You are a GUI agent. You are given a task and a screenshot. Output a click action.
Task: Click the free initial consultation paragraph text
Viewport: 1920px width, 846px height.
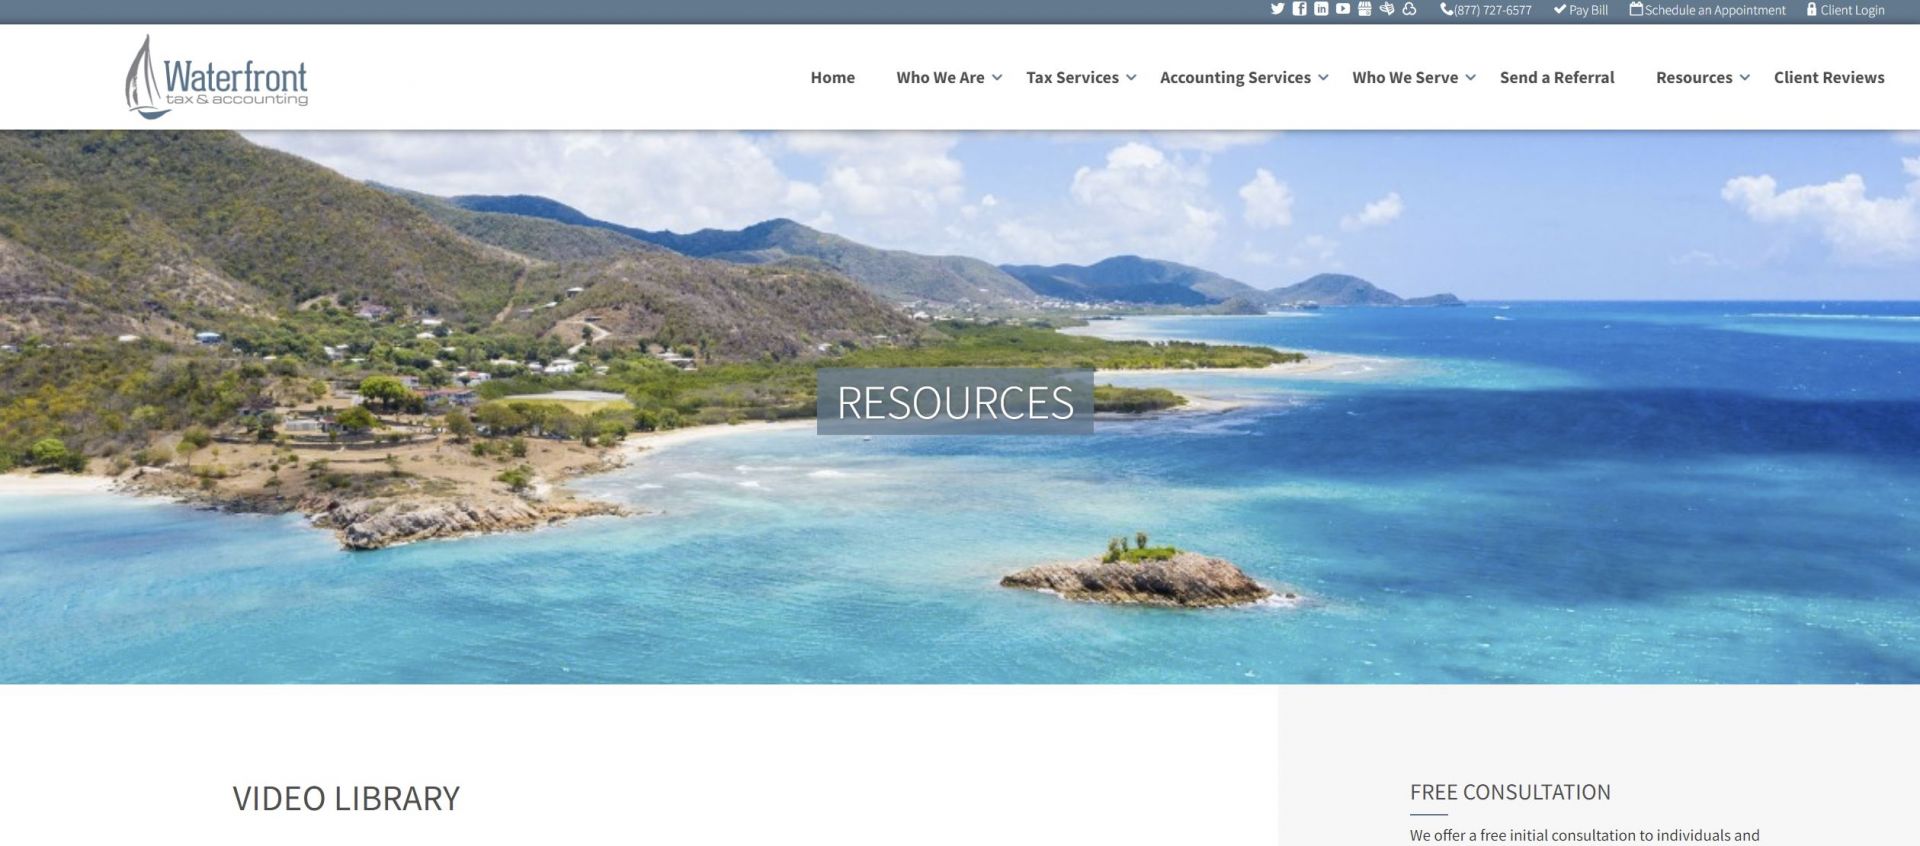click(1584, 835)
